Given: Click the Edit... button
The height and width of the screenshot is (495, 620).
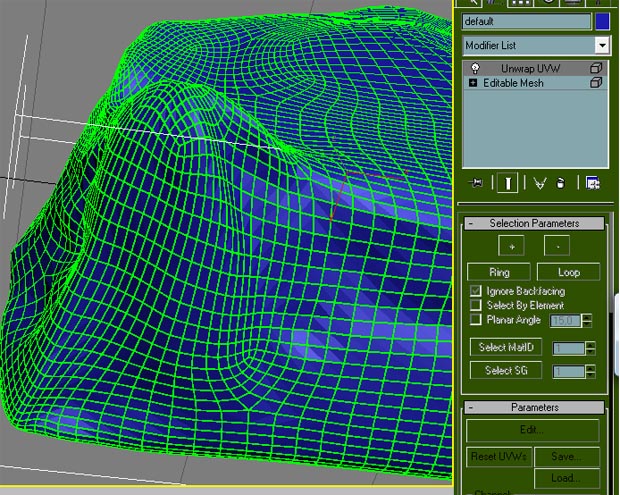Looking at the screenshot, I should pyautogui.click(x=533, y=430).
